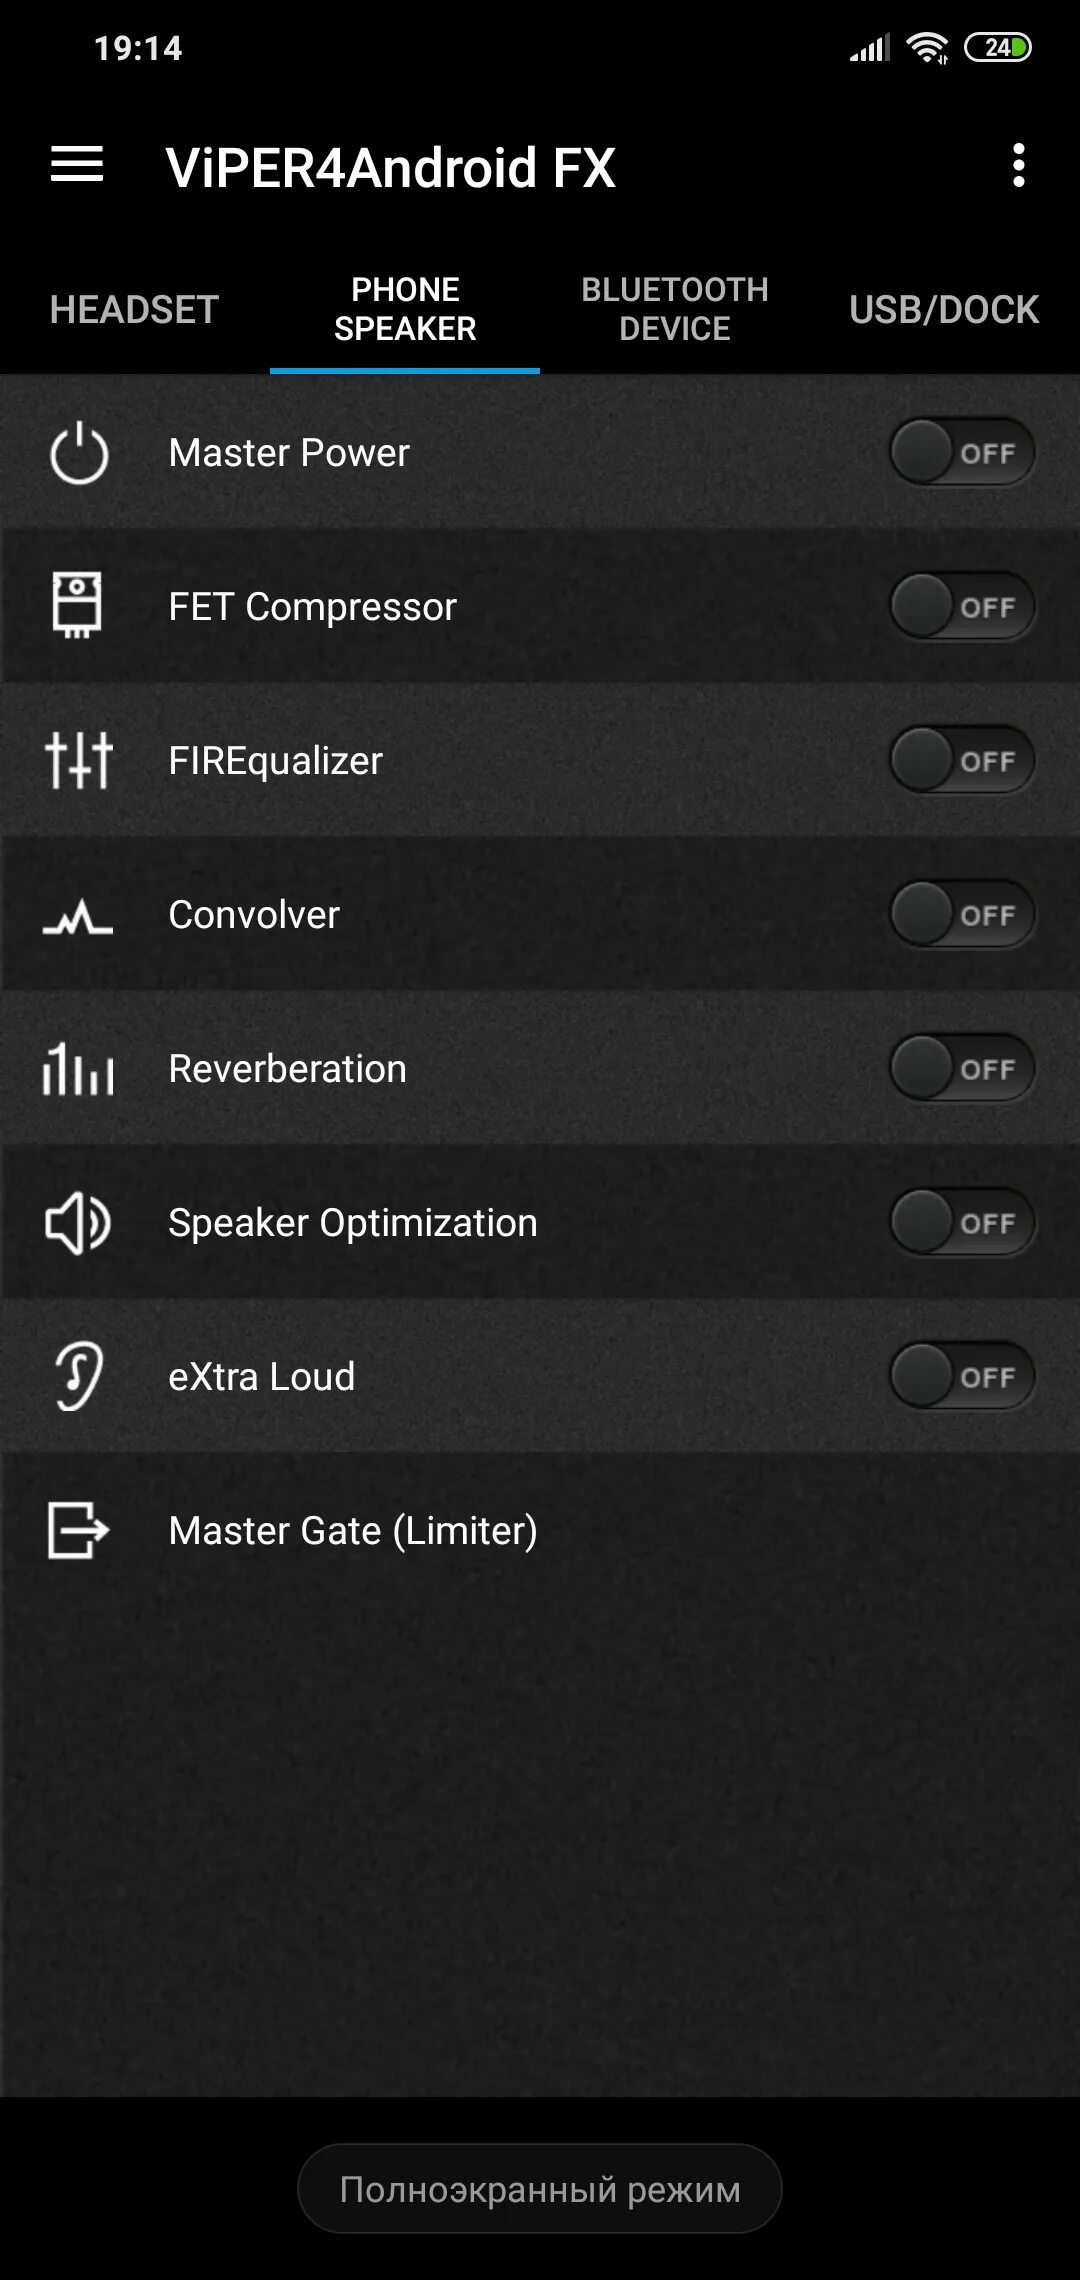This screenshot has width=1080, height=2280.
Task: Click the Reverberation bars icon
Action: point(78,1069)
